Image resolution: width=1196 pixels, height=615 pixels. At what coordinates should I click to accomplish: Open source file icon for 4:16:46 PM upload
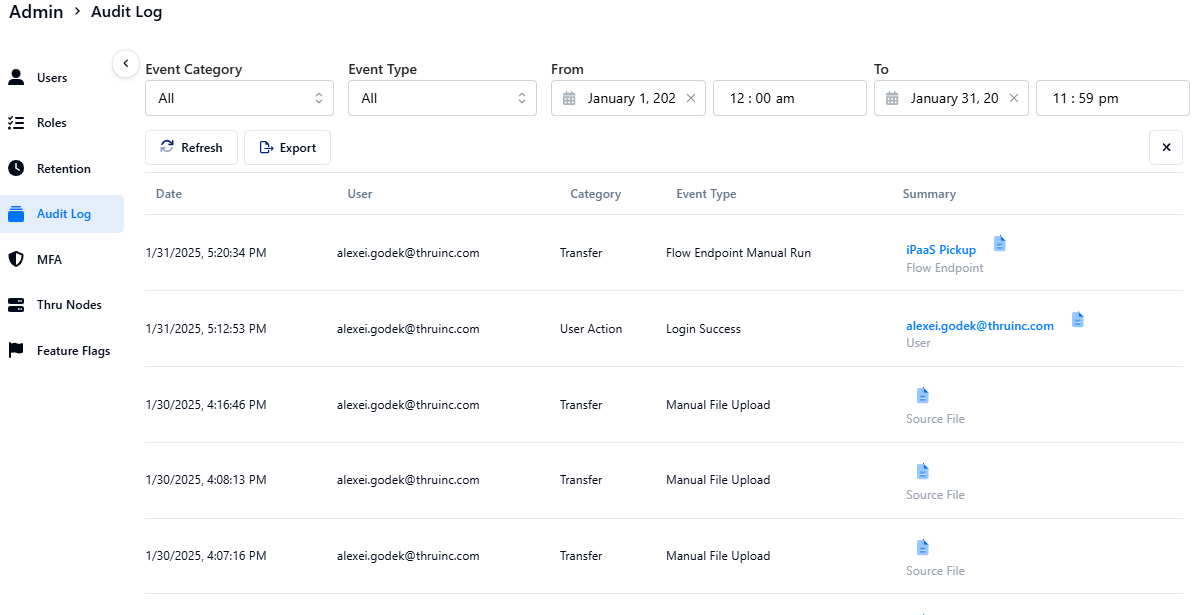(922, 395)
